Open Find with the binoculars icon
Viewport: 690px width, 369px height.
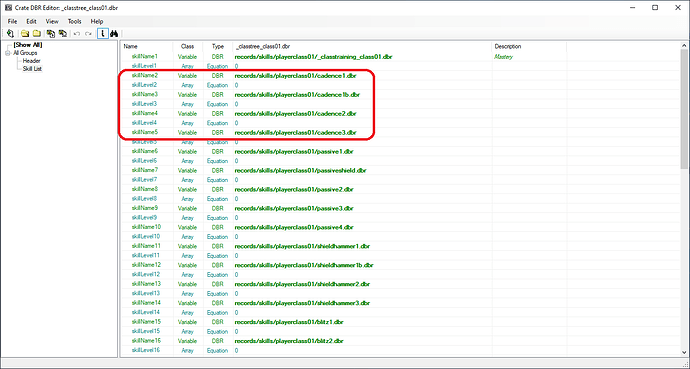(x=114, y=33)
